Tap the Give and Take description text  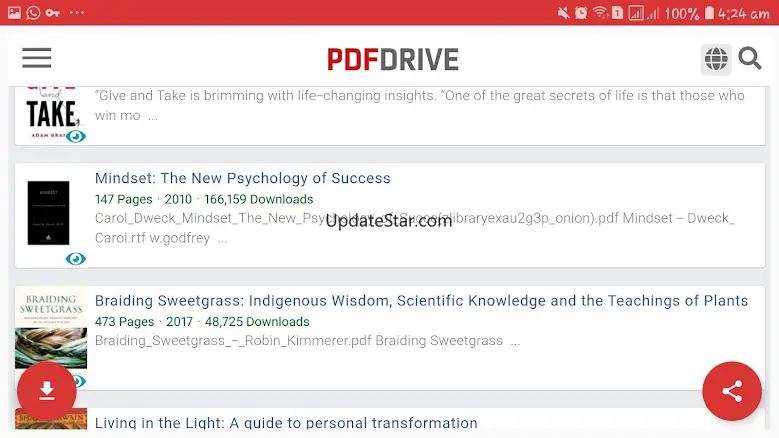point(420,105)
